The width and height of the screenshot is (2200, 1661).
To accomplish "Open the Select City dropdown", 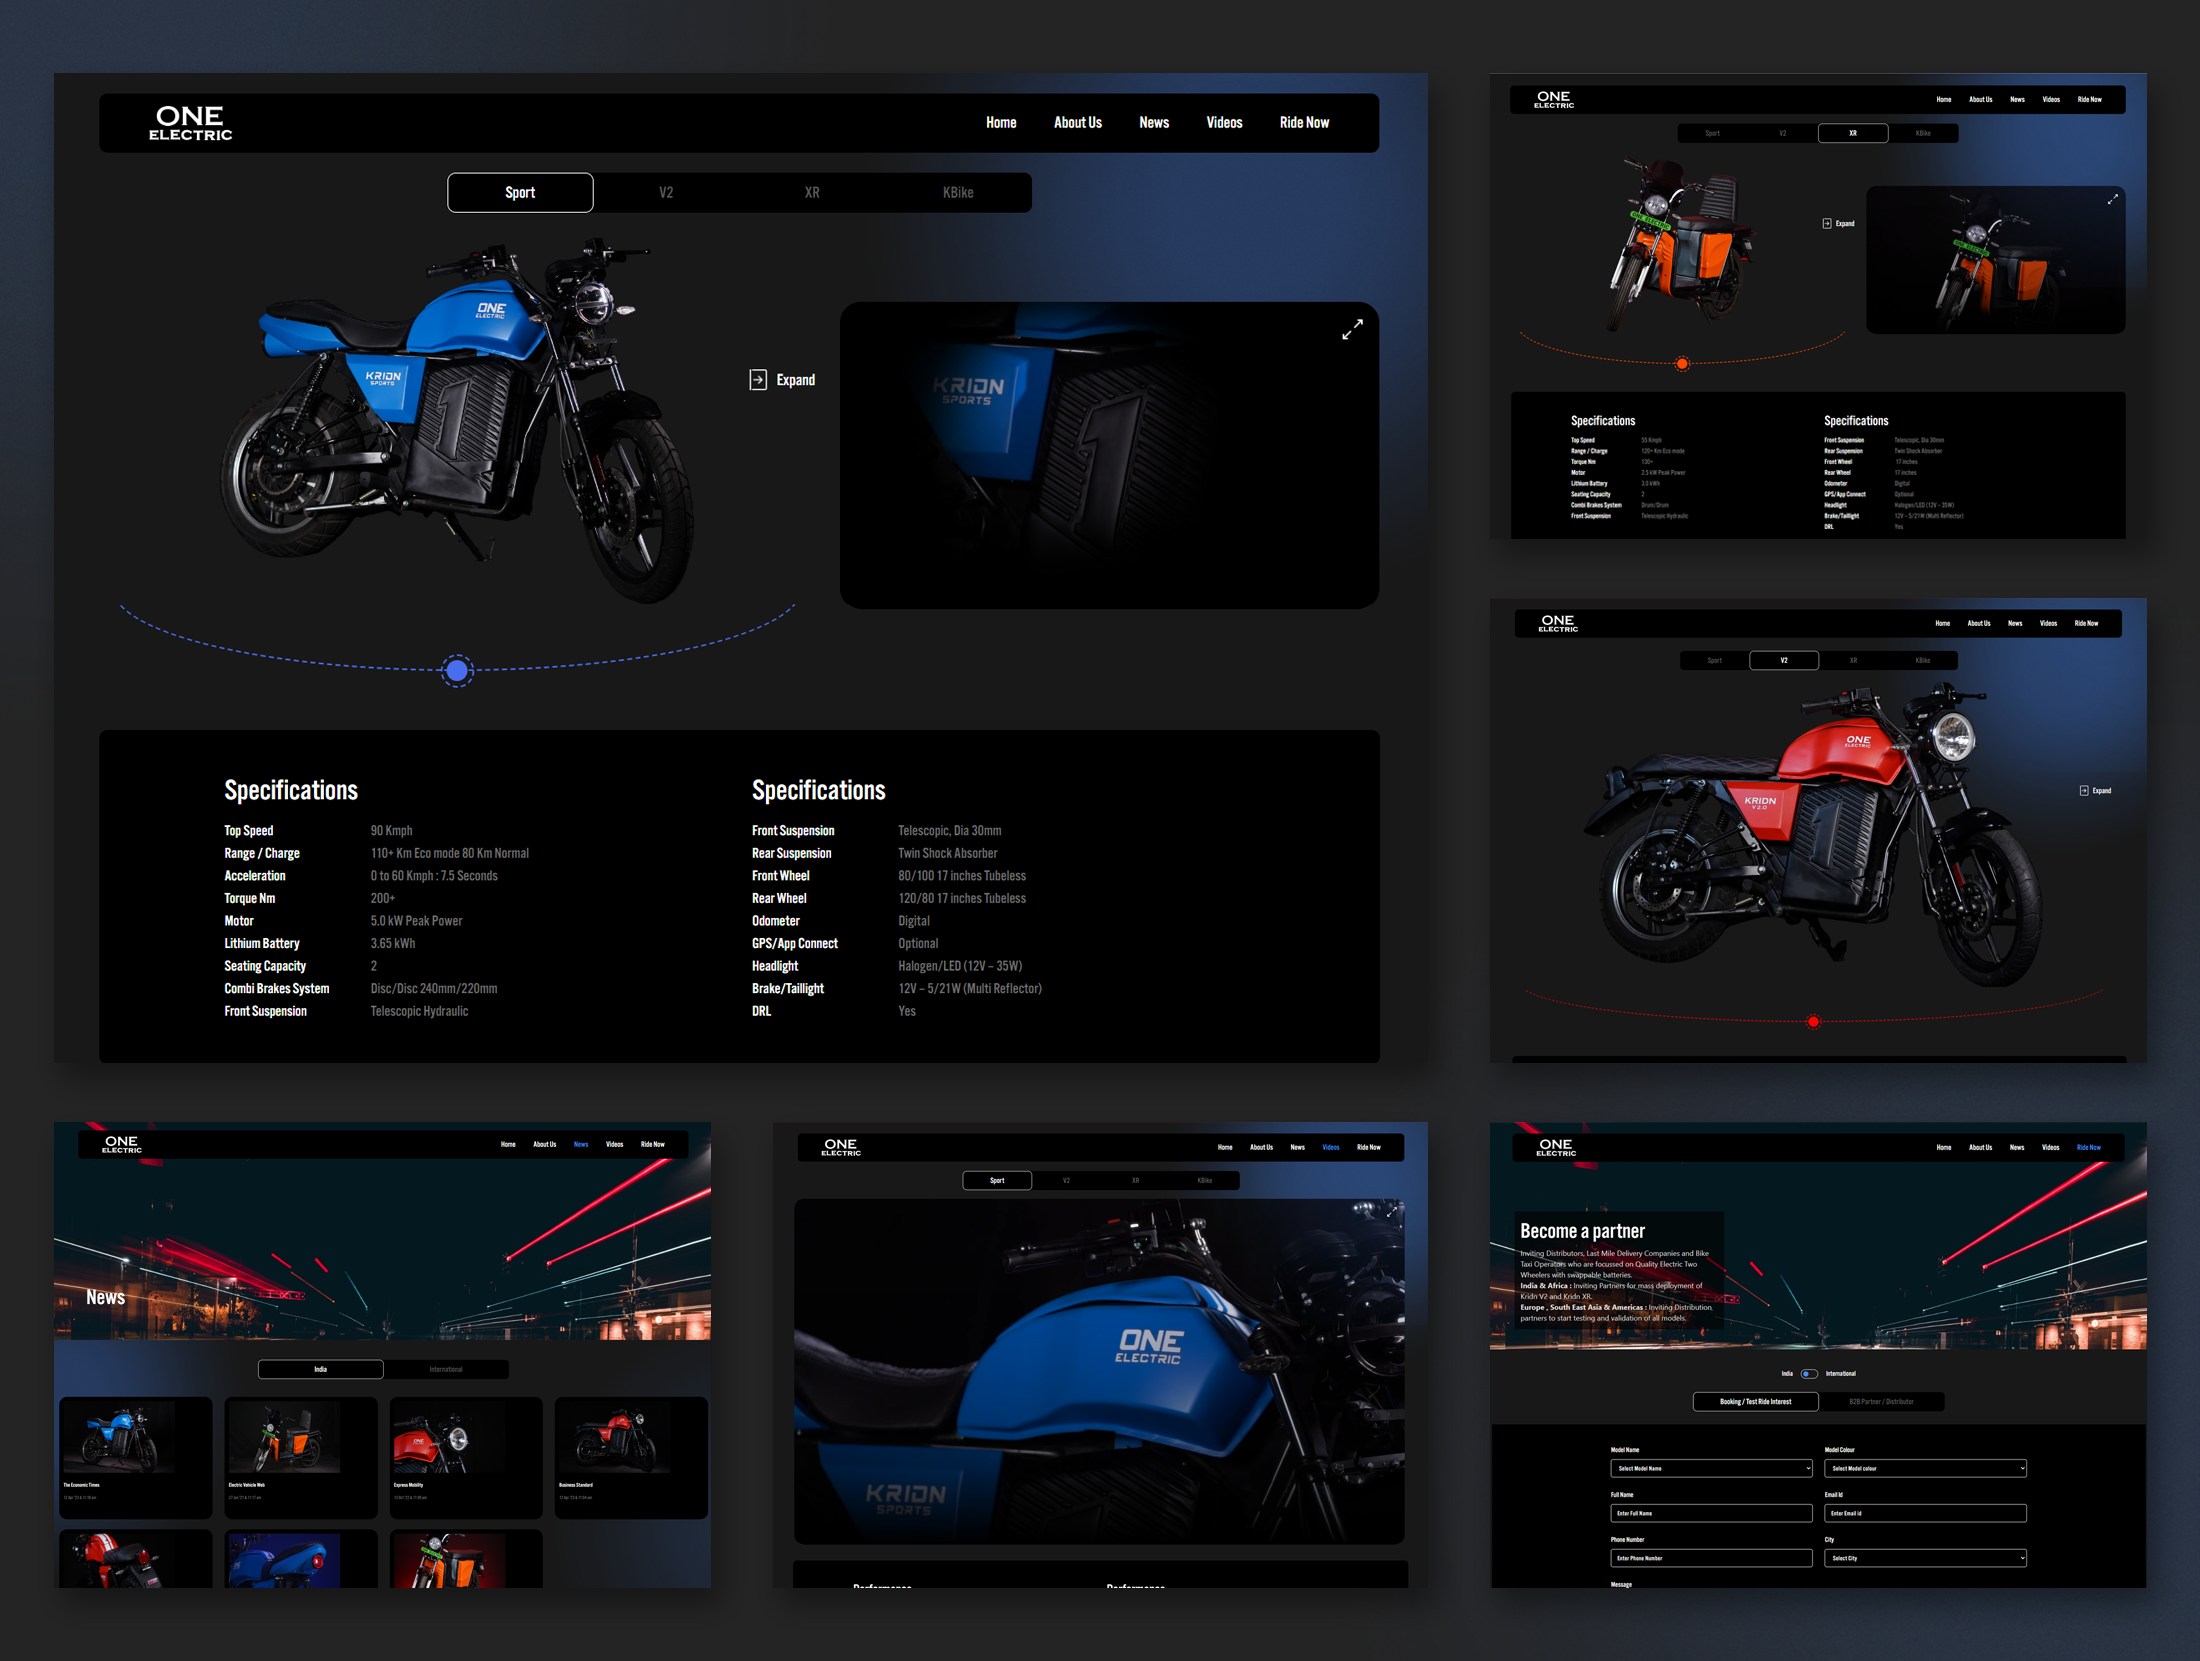I will click(1925, 1558).
